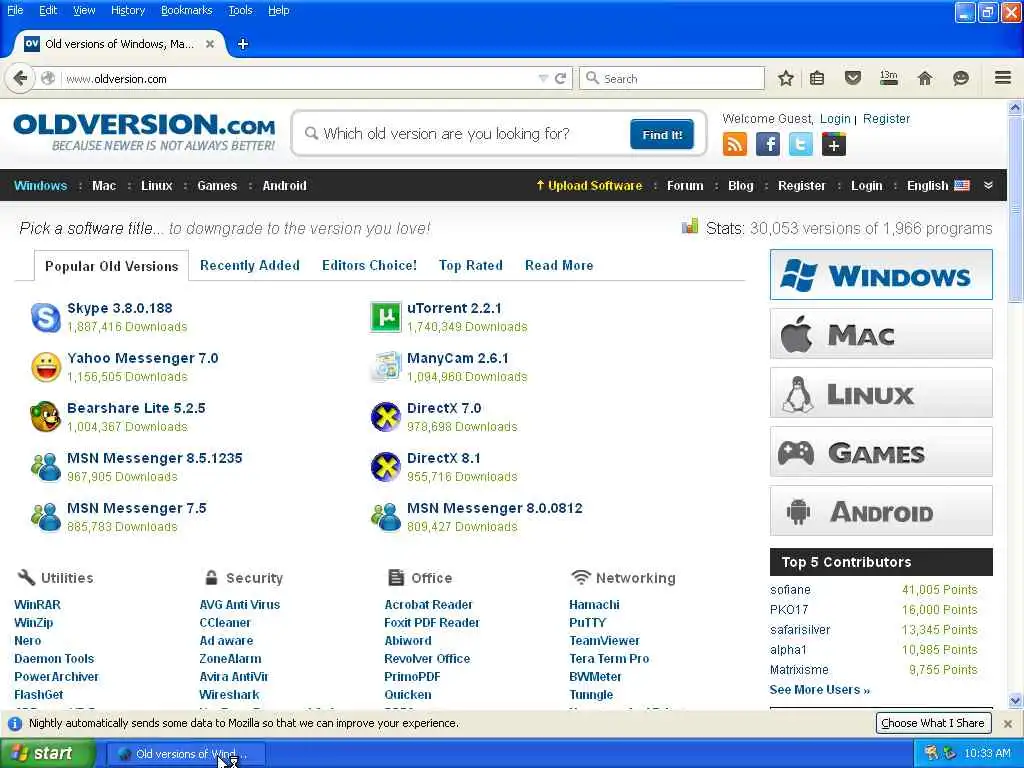Screen dimensions: 1024x768
Task: Click the Pocket icon in toolbar
Action: (x=852, y=78)
